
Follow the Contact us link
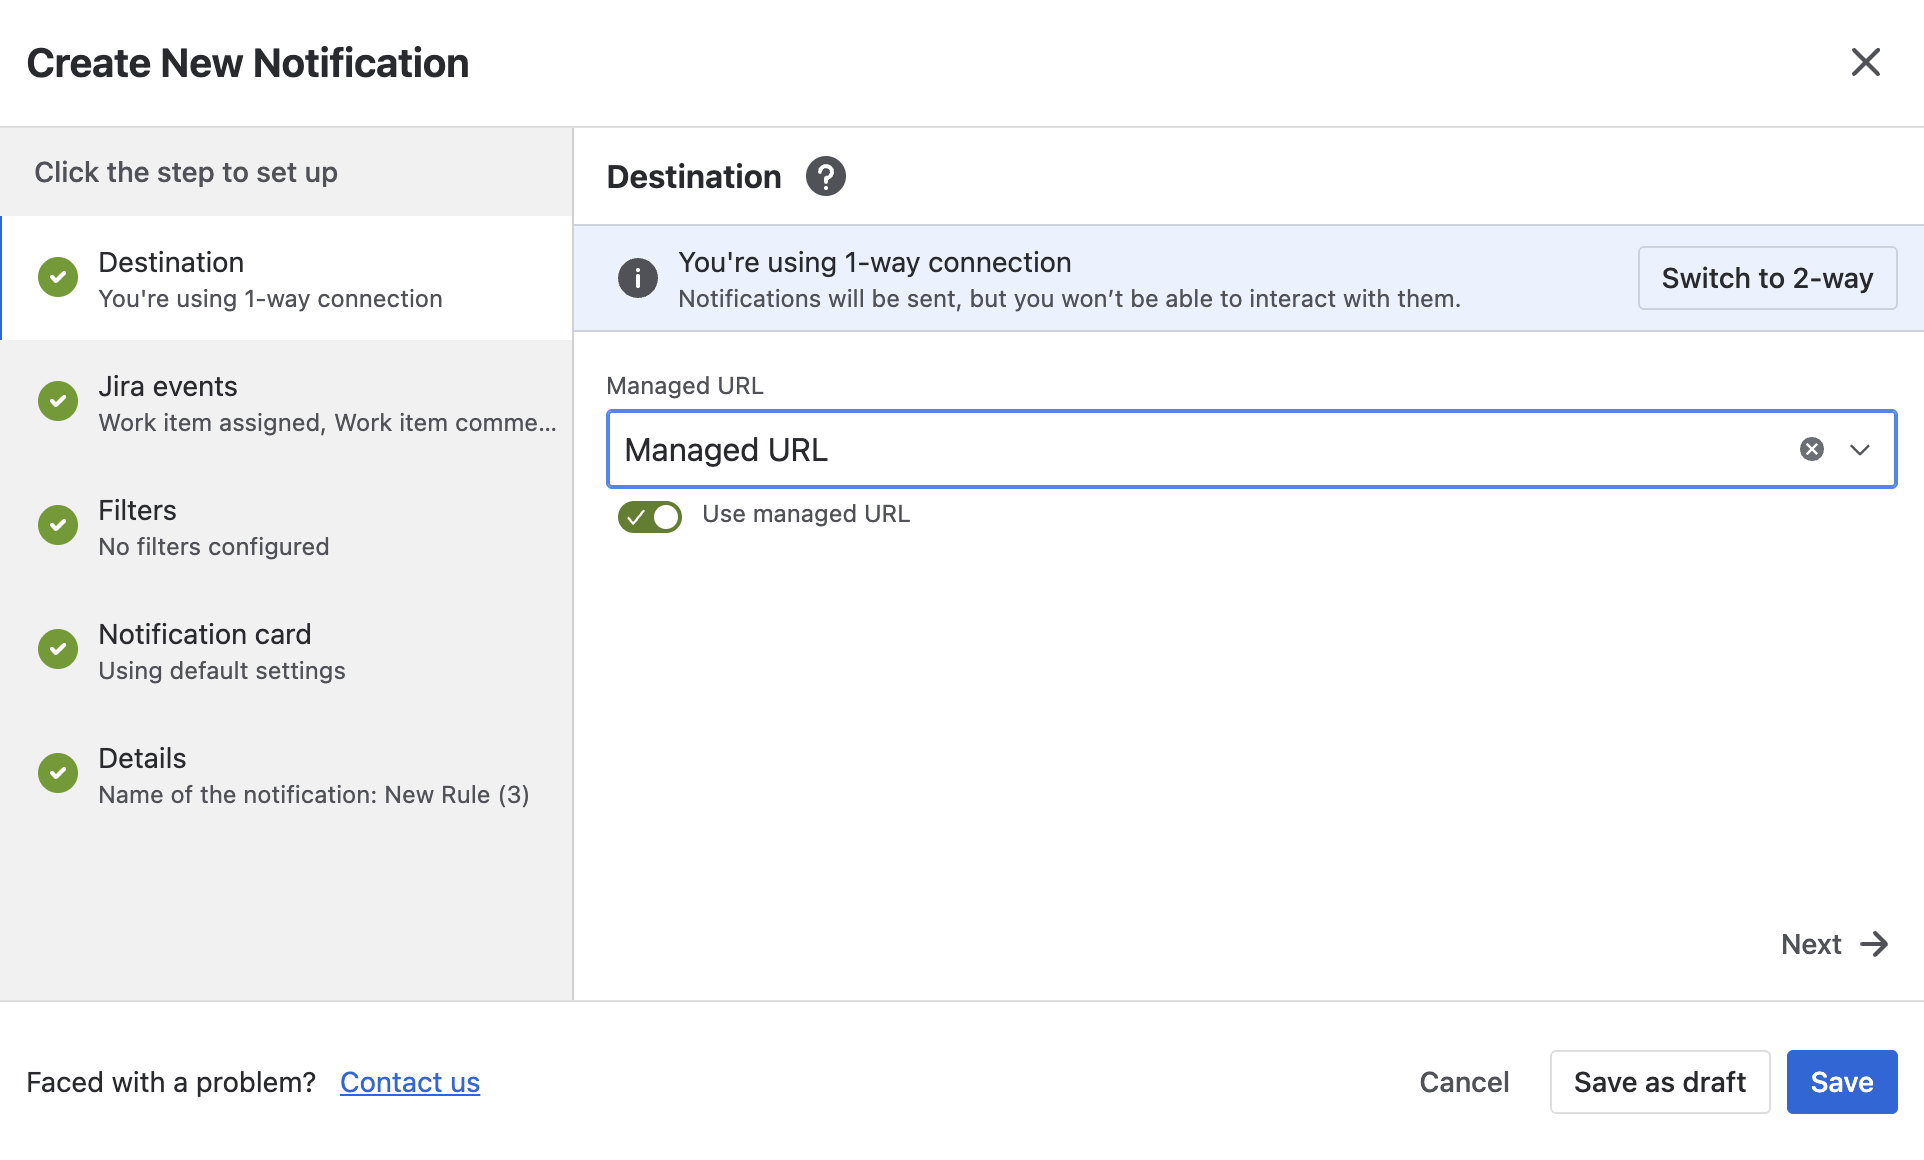click(410, 1082)
